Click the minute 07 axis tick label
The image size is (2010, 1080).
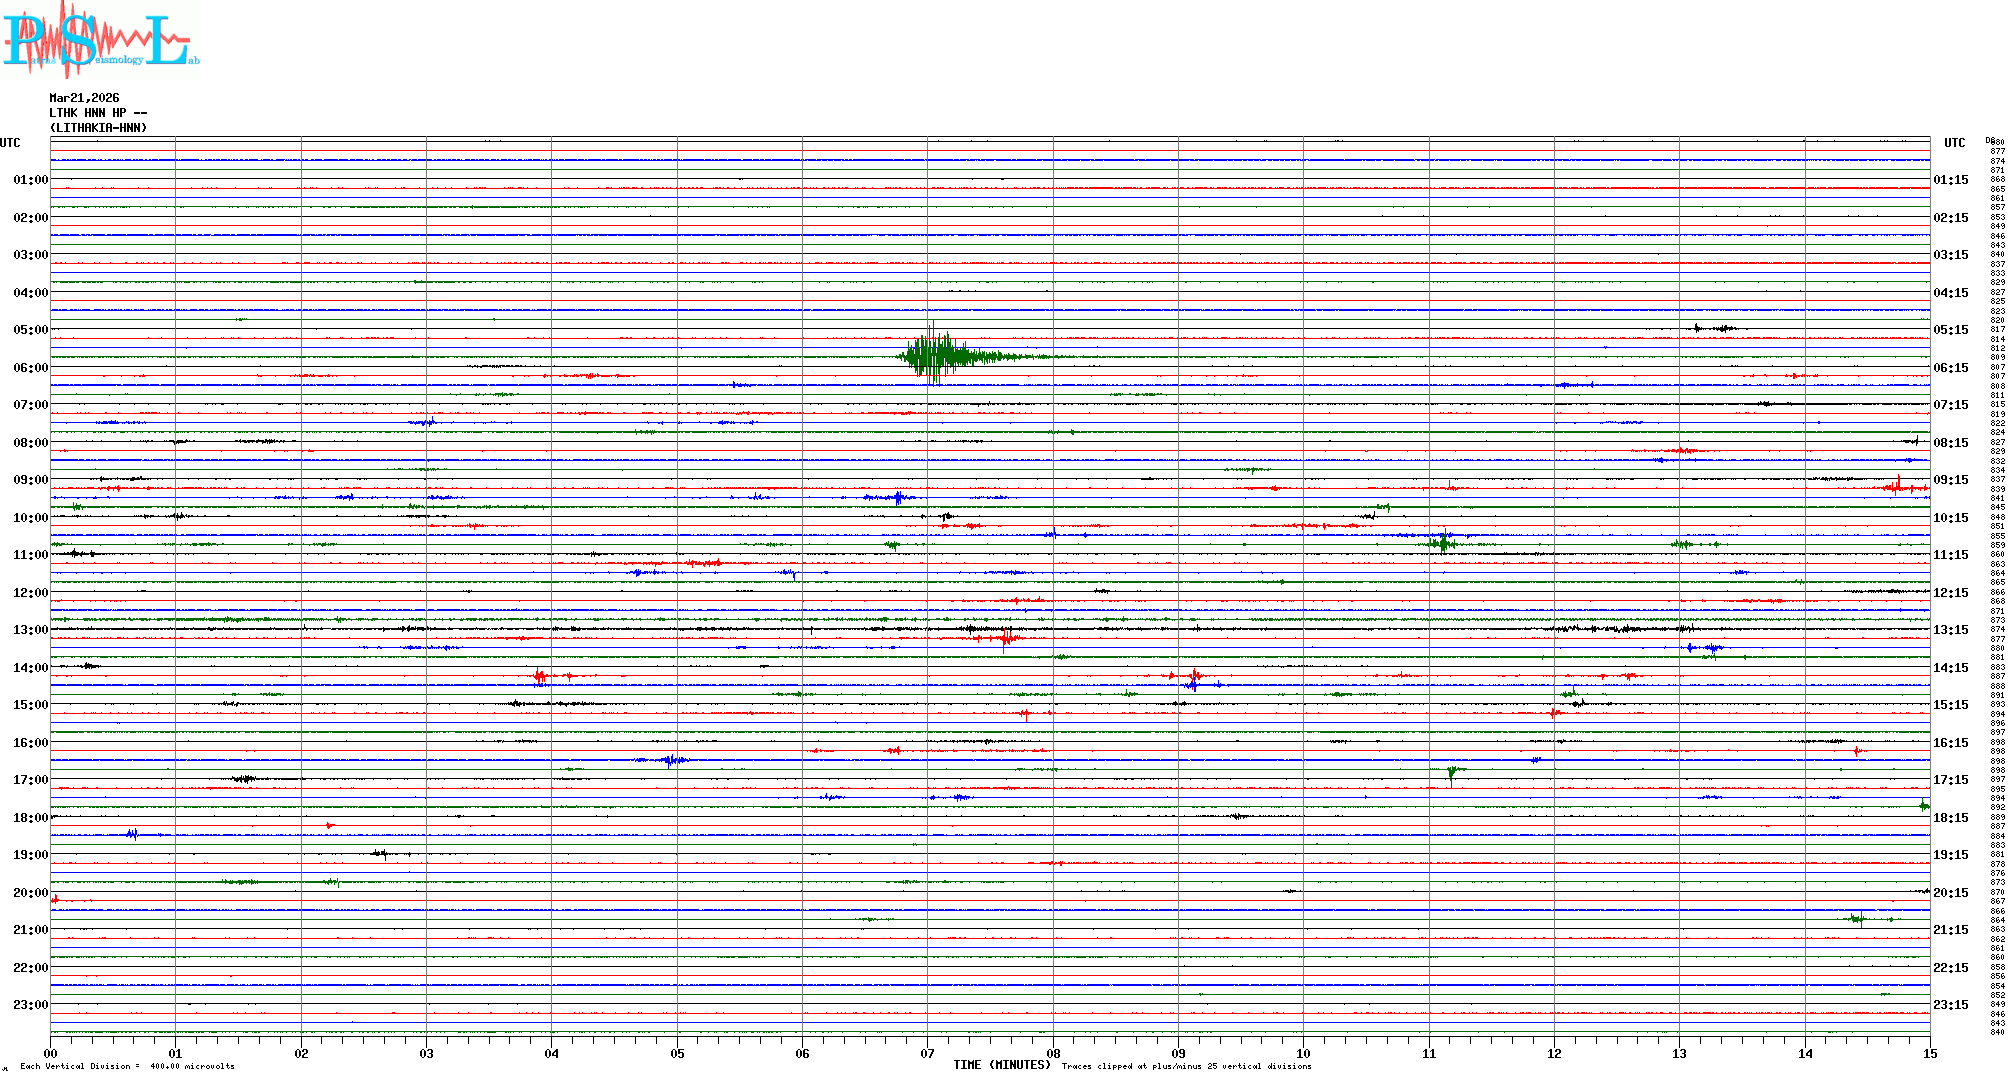(928, 1054)
